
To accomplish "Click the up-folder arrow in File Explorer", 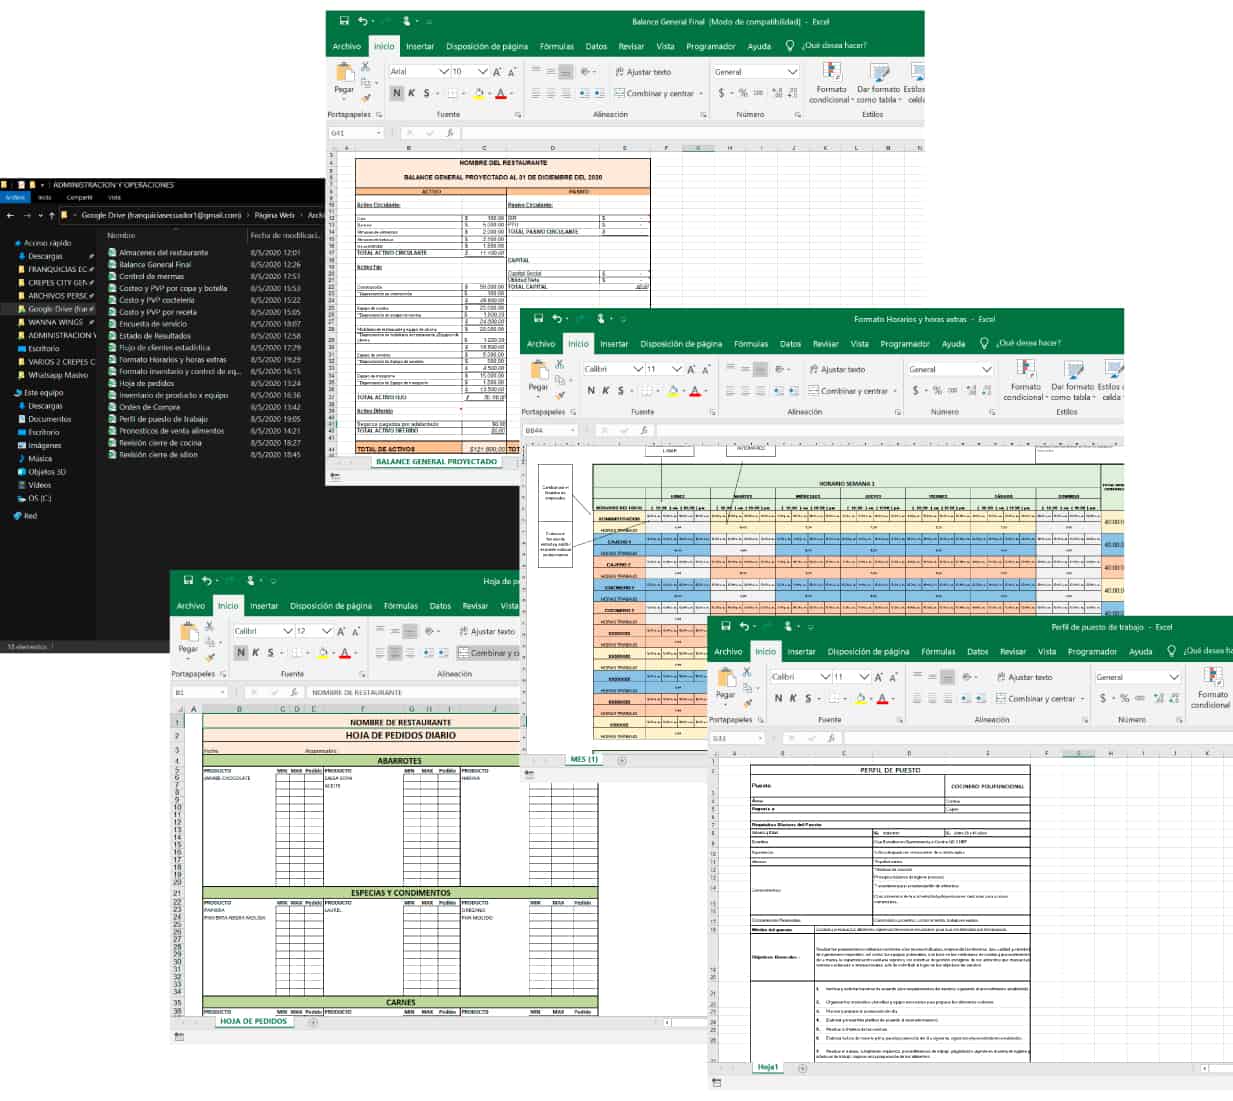I will click(51, 215).
